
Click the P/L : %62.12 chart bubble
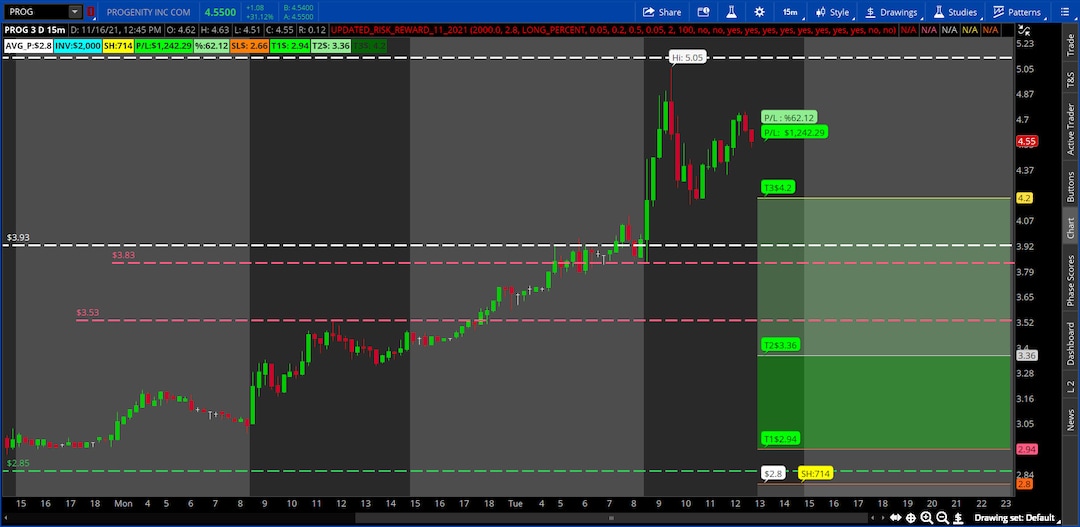point(789,118)
